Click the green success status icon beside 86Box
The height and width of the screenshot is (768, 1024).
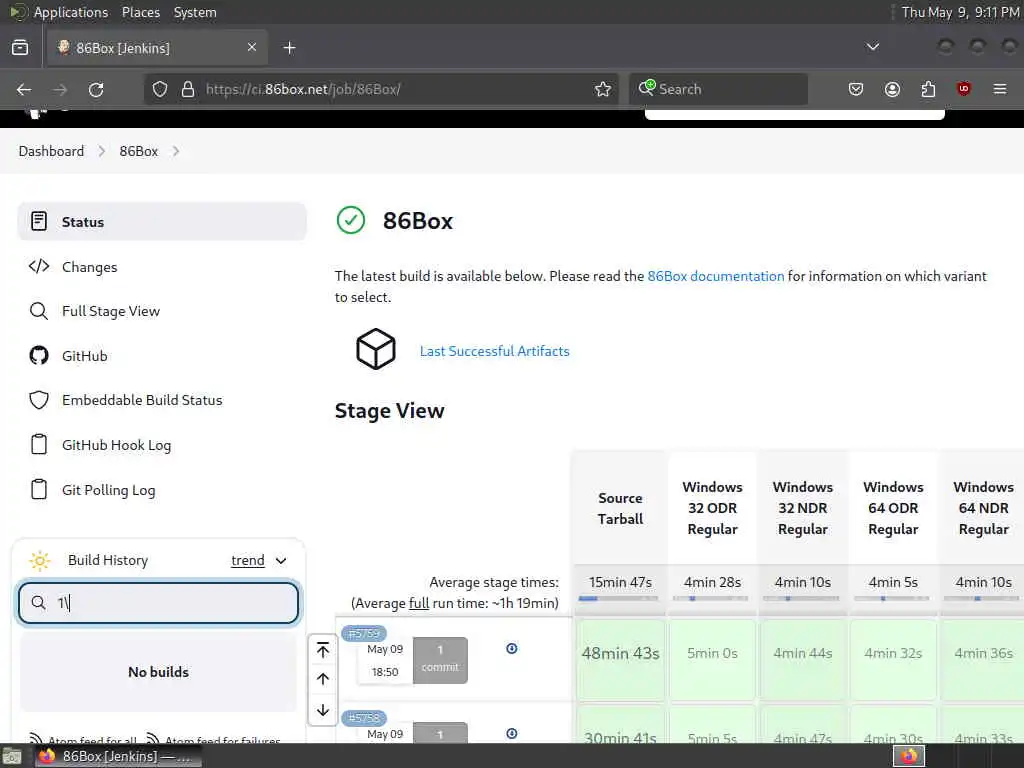[x=351, y=220]
